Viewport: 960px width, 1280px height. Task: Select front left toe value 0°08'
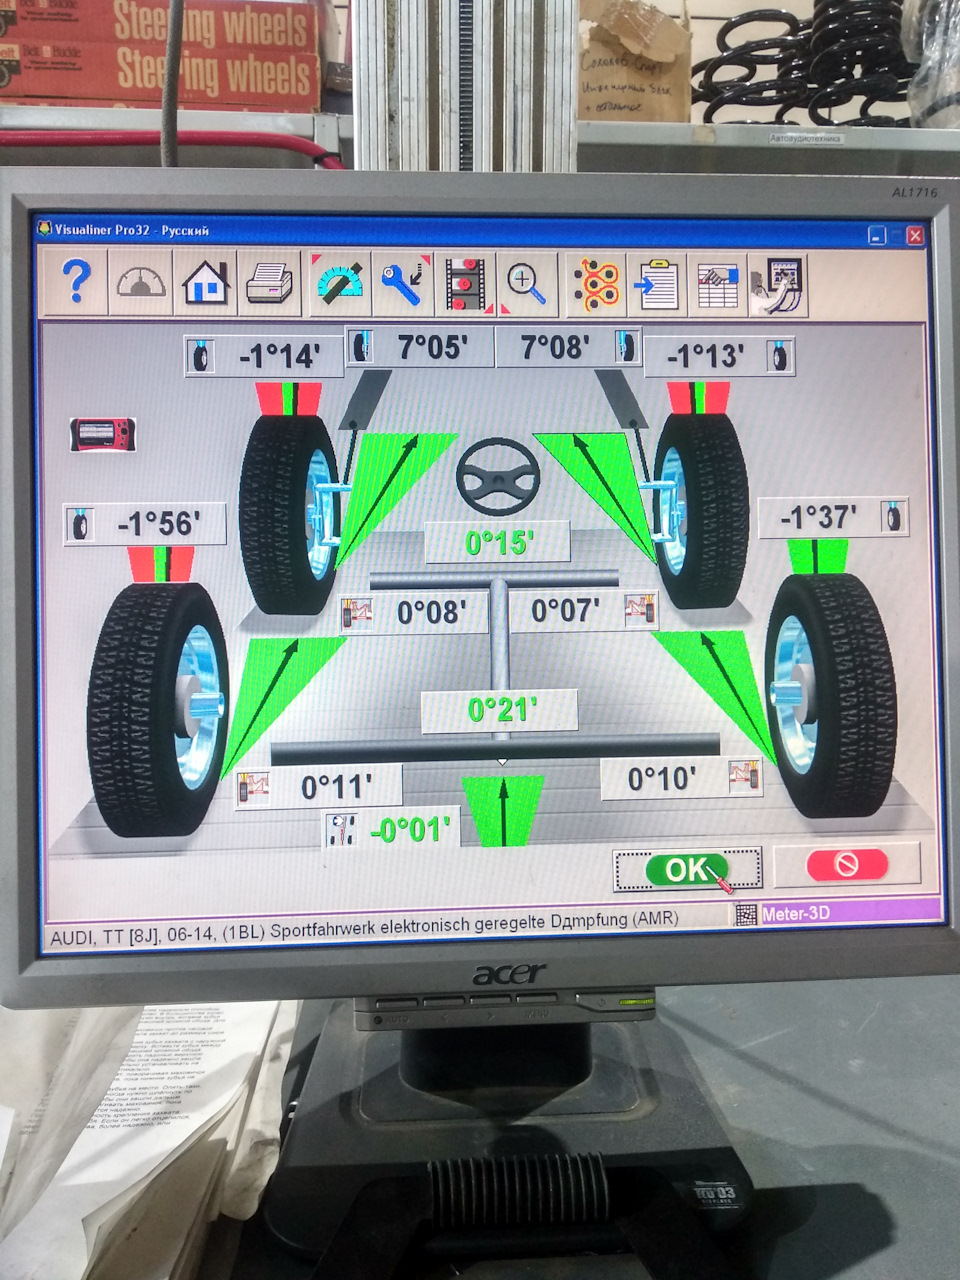[x=430, y=612]
